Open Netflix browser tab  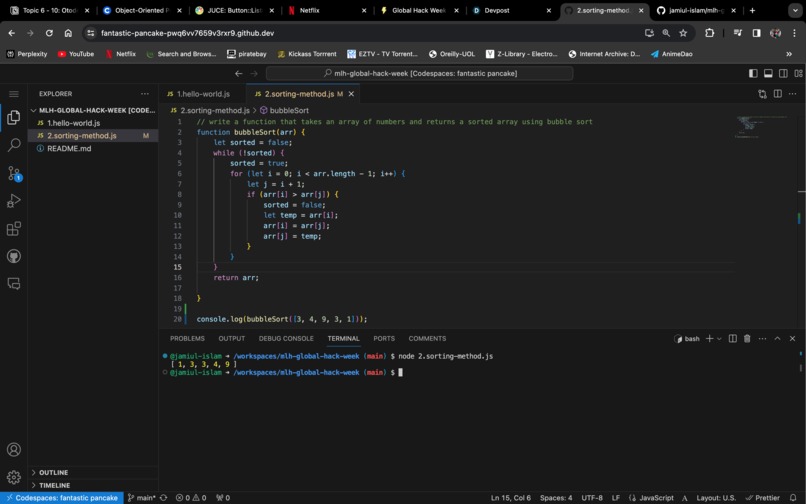(x=327, y=10)
